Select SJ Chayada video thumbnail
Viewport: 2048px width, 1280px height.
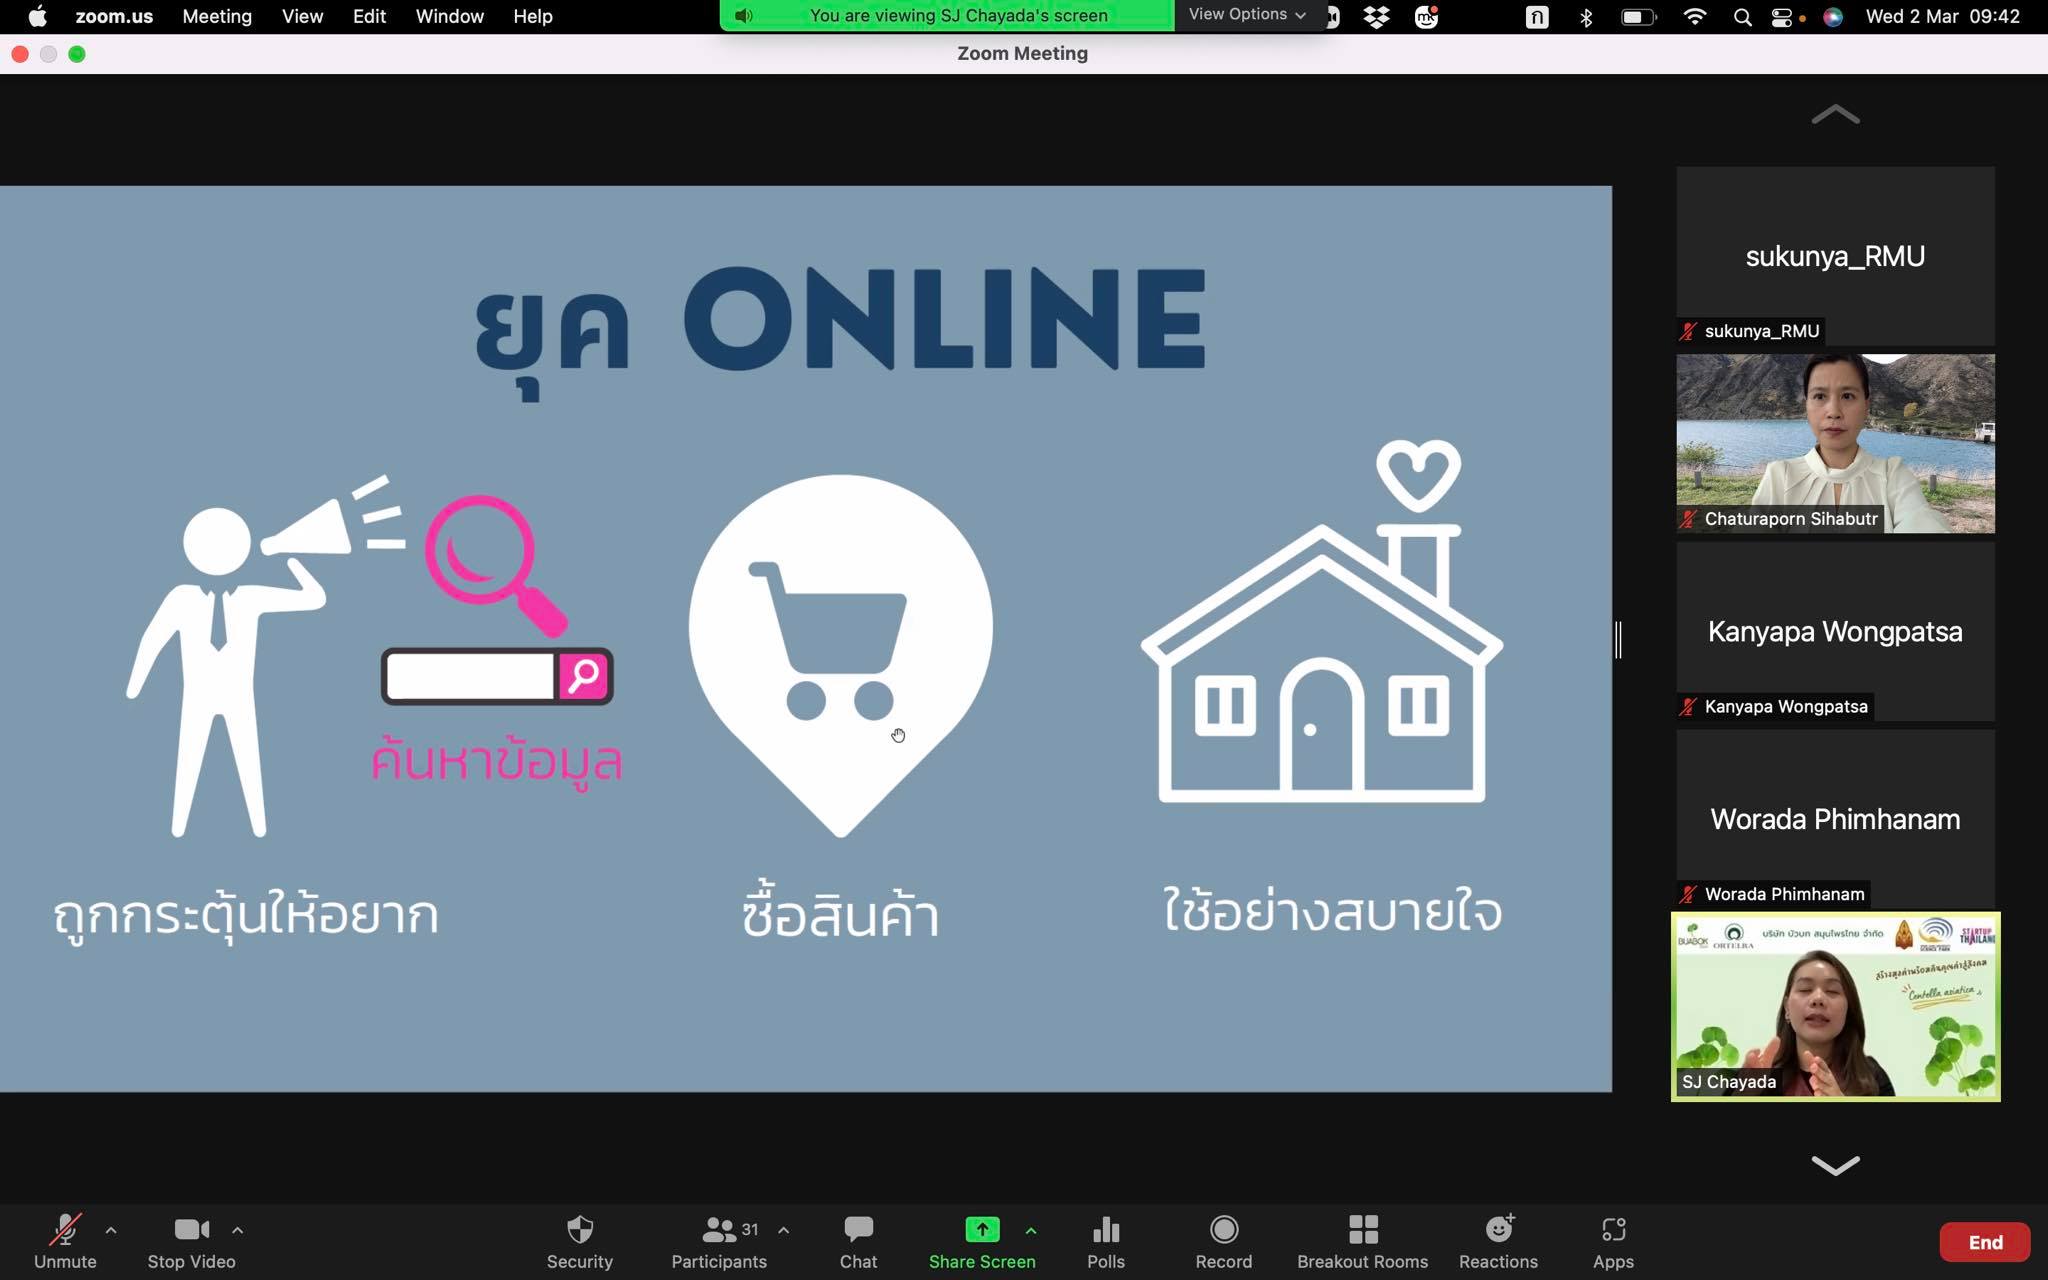point(1835,1006)
